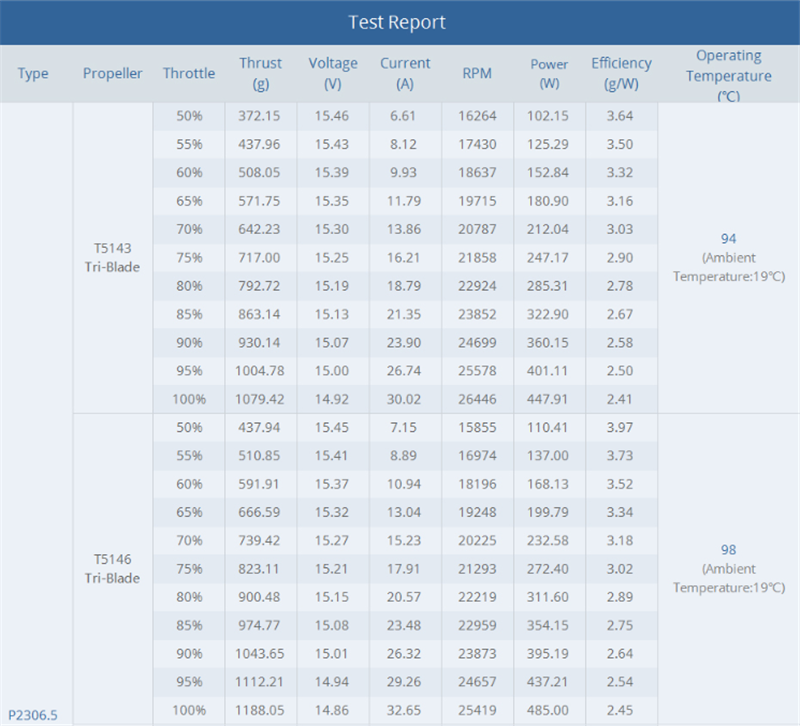The width and height of the screenshot is (800, 726).
Task: Click the 94 operating temperature value
Action: [x=729, y=239]
